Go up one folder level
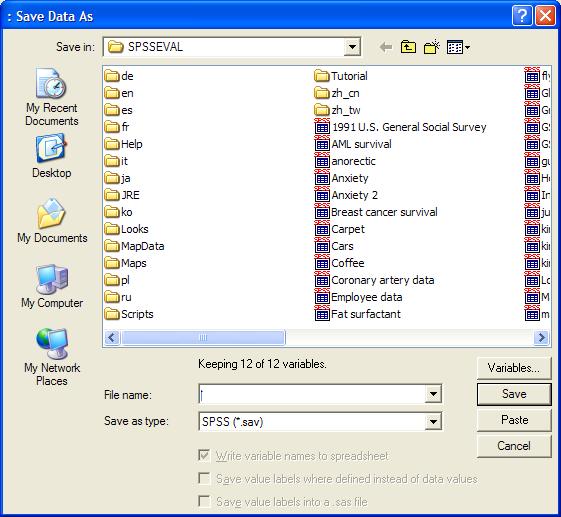Screen dimensions: 561x517 tap(408, 47)
